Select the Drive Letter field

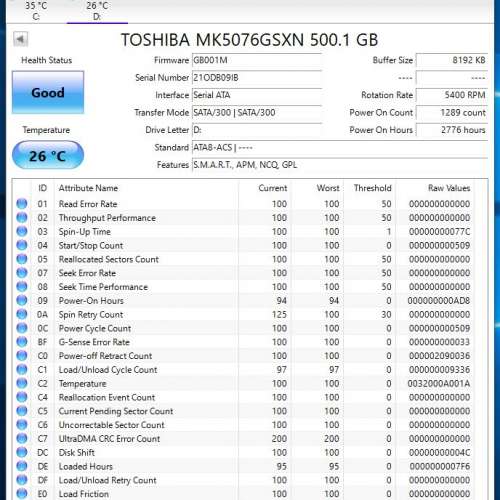tap(257, 130)
